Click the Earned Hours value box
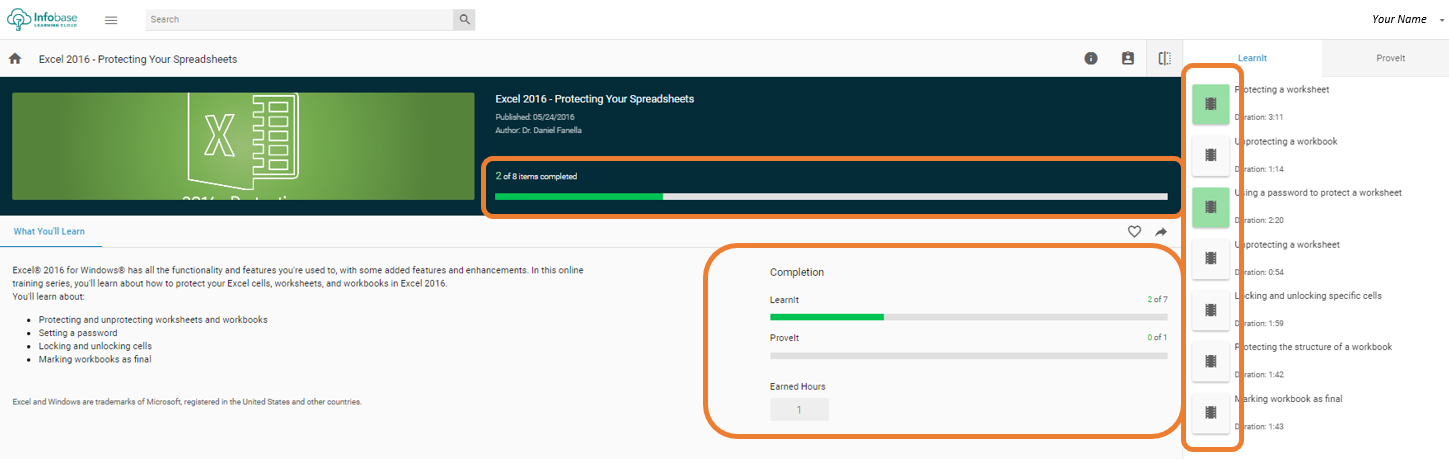 [799, 410]
